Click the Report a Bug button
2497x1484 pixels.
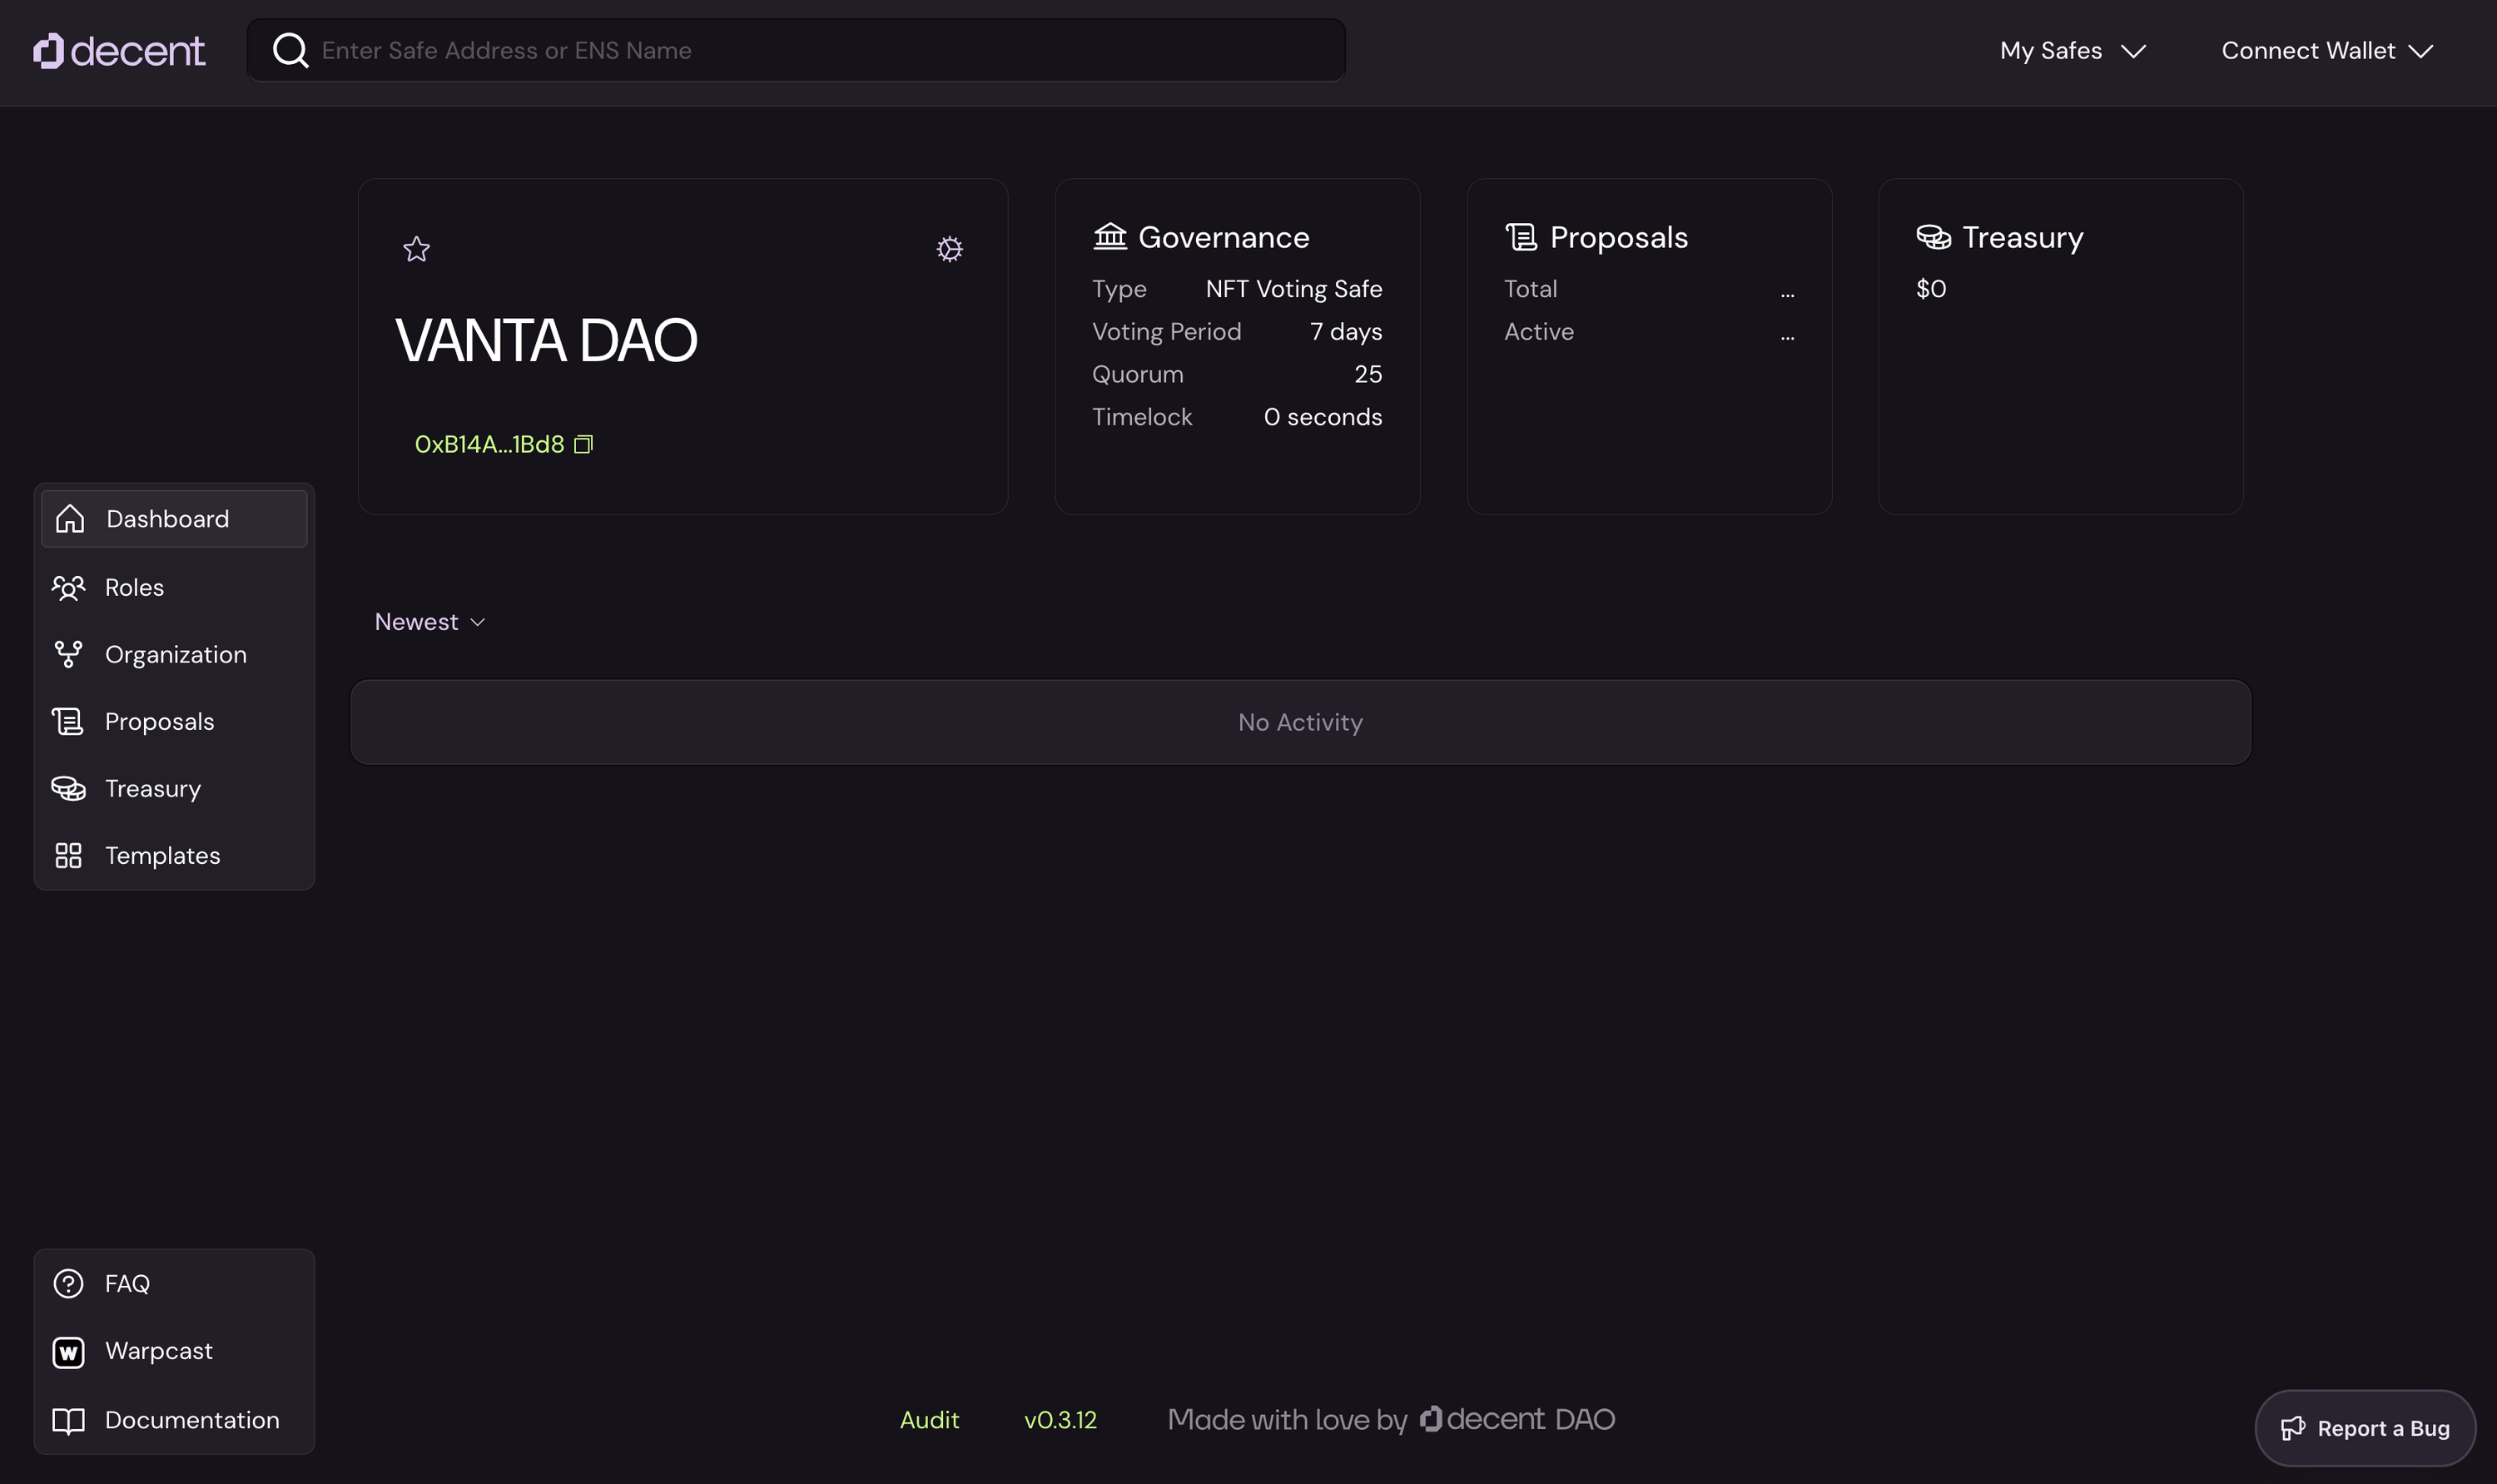pyautogui.click(x=2364, y=1428)
